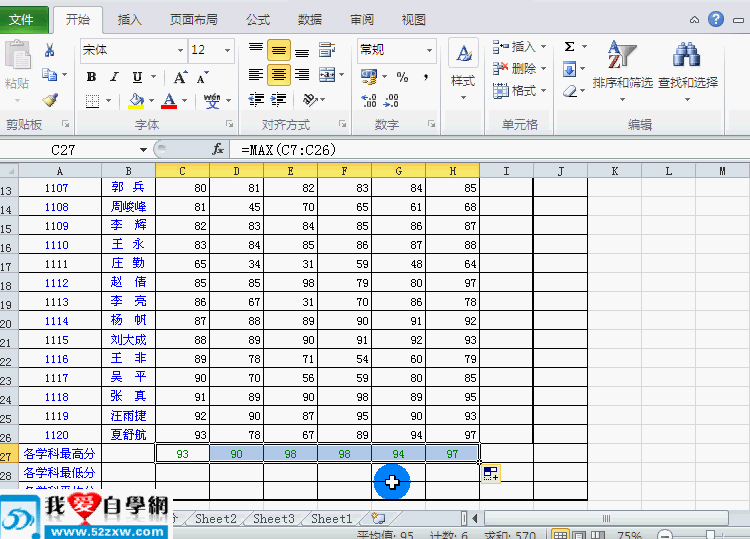Viewport: 750px width, 539px height.
Task: Click the formula bar with =MAX(C7:C26)
Action: 488,150
